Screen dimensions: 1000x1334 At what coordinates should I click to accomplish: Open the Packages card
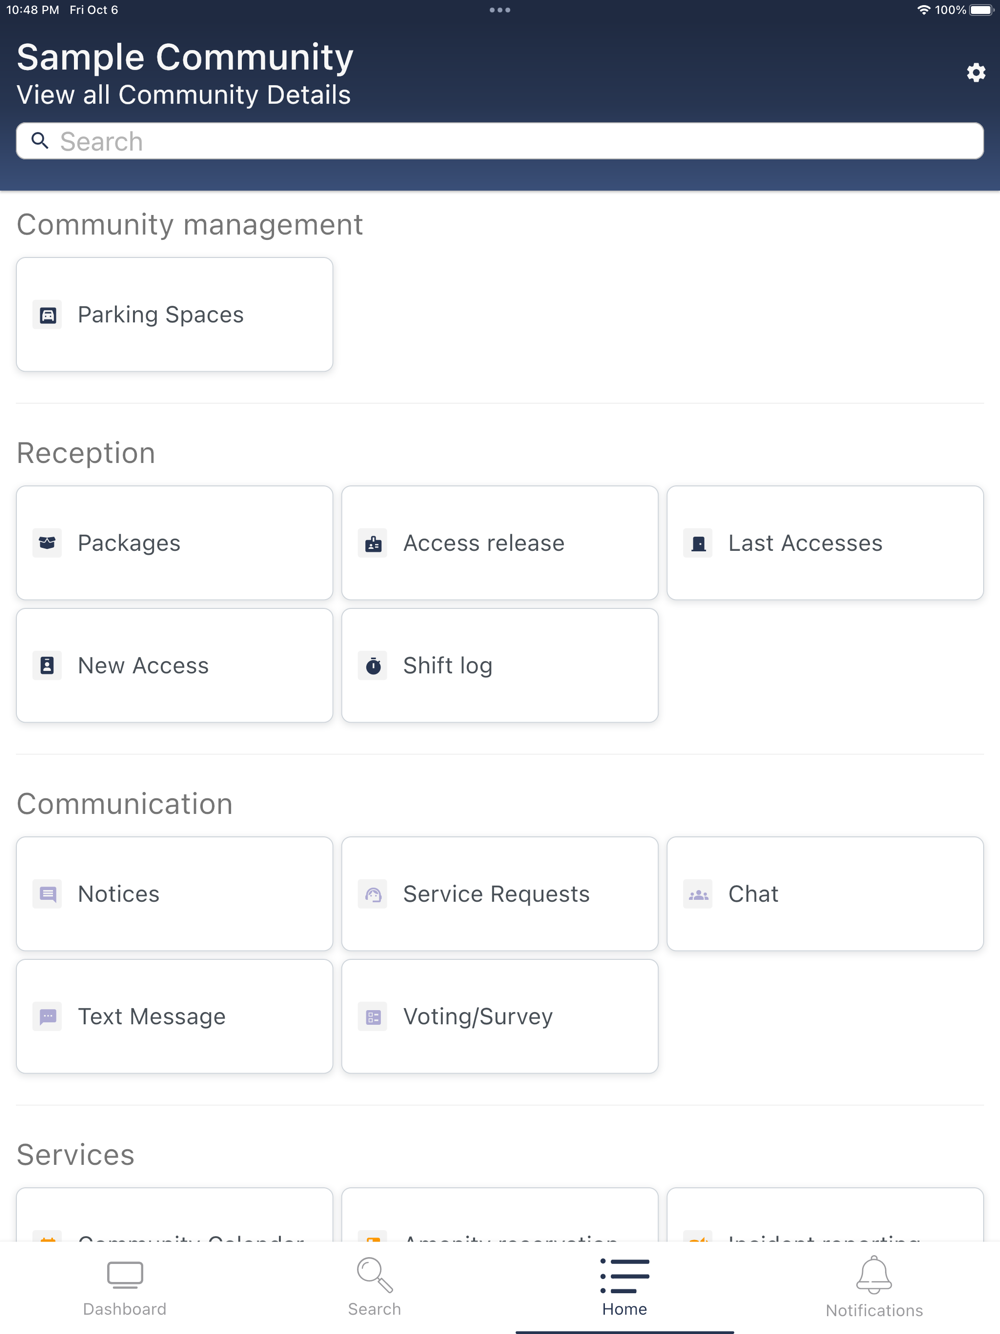(x=175, y=543)
